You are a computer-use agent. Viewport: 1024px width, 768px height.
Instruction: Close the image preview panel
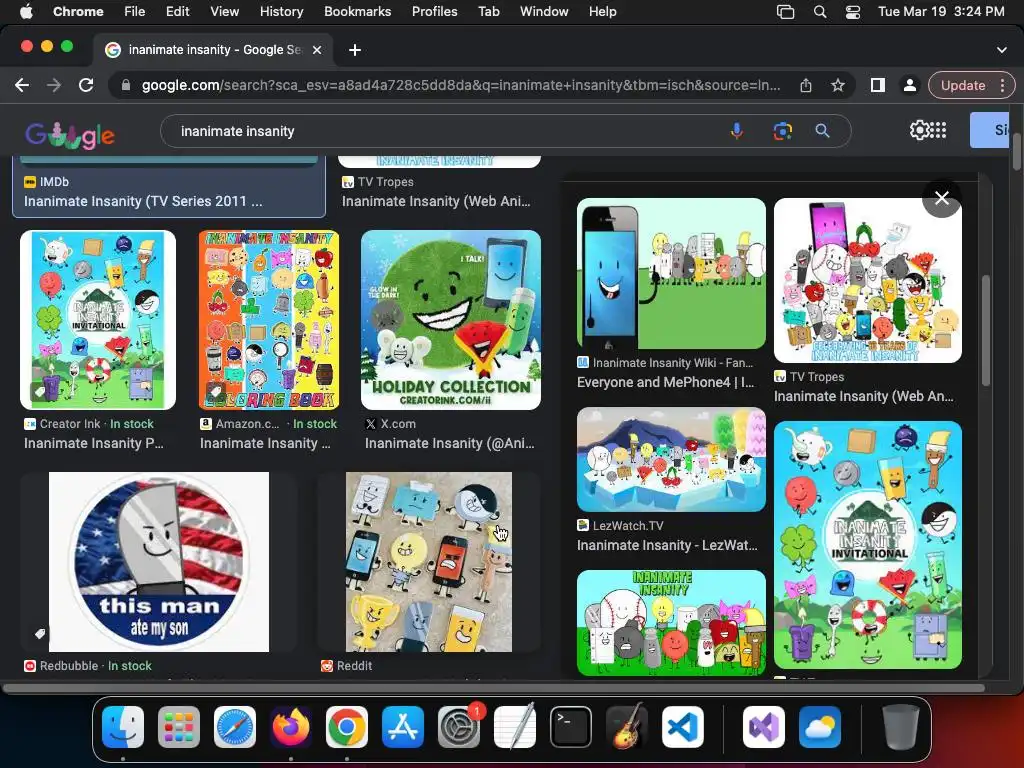coord(942,198)
